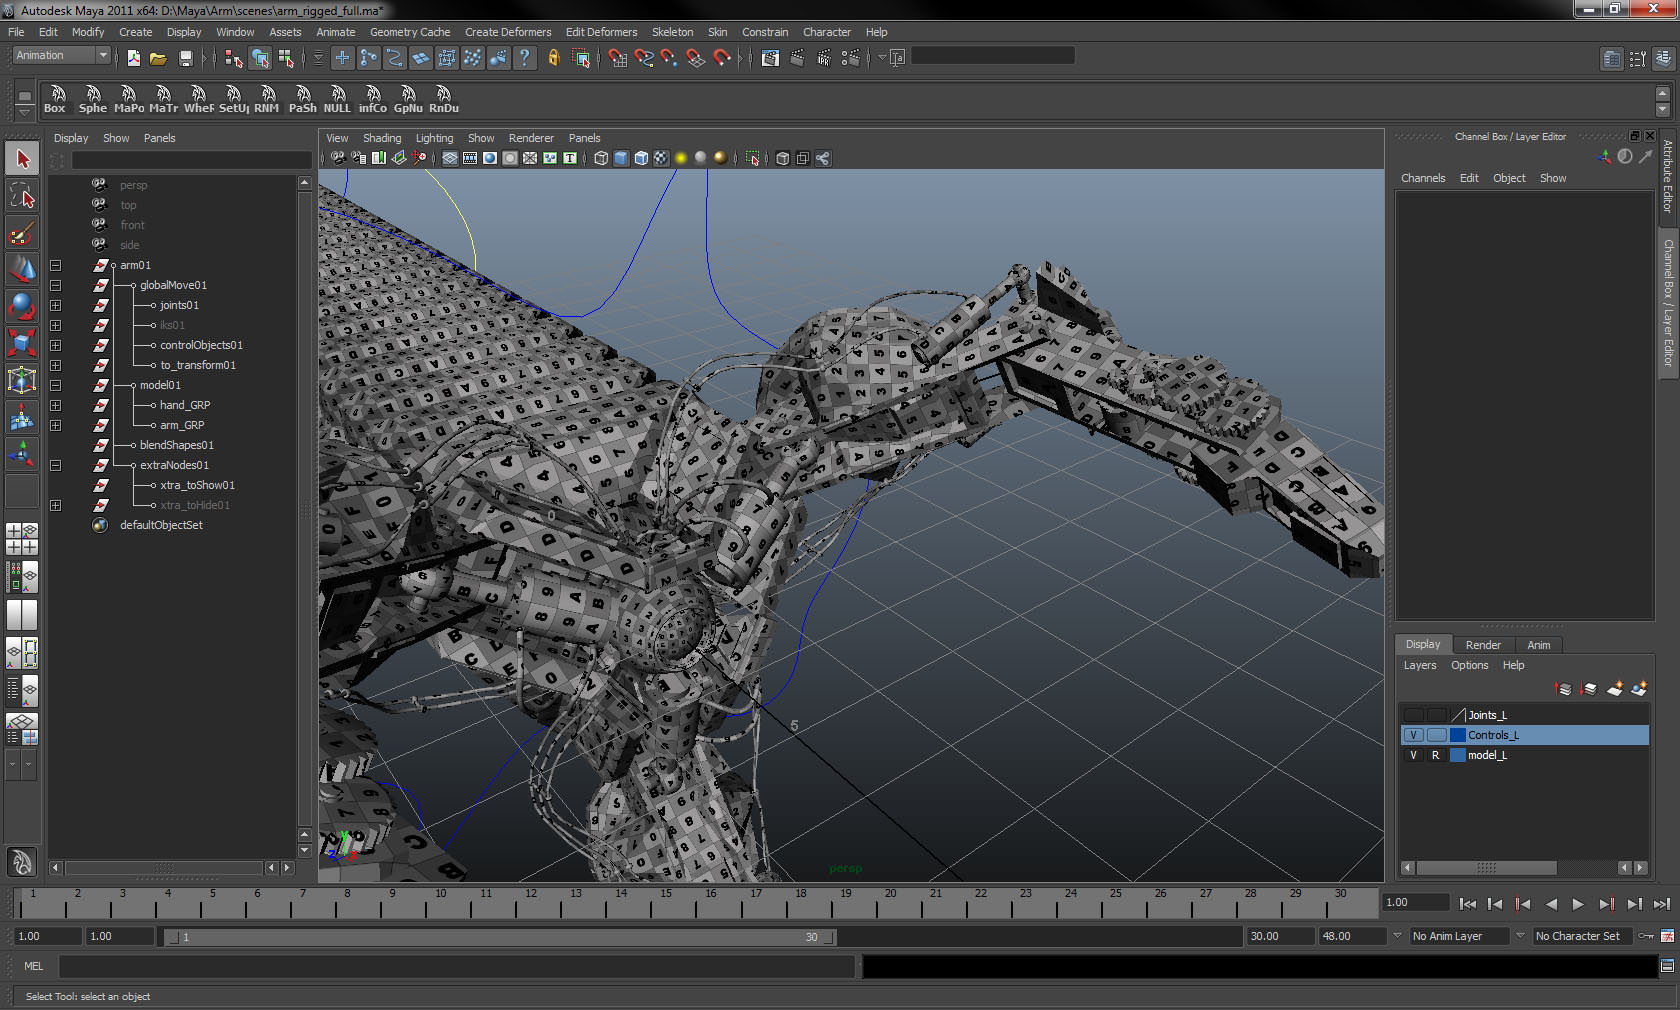
Task: Activate the Lasso selection tool
Action: (22, 195)
